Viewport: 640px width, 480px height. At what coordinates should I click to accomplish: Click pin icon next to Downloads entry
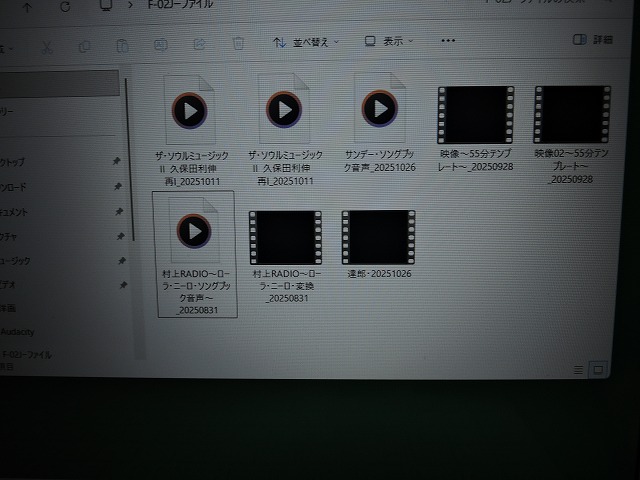(x=118, y=187)
